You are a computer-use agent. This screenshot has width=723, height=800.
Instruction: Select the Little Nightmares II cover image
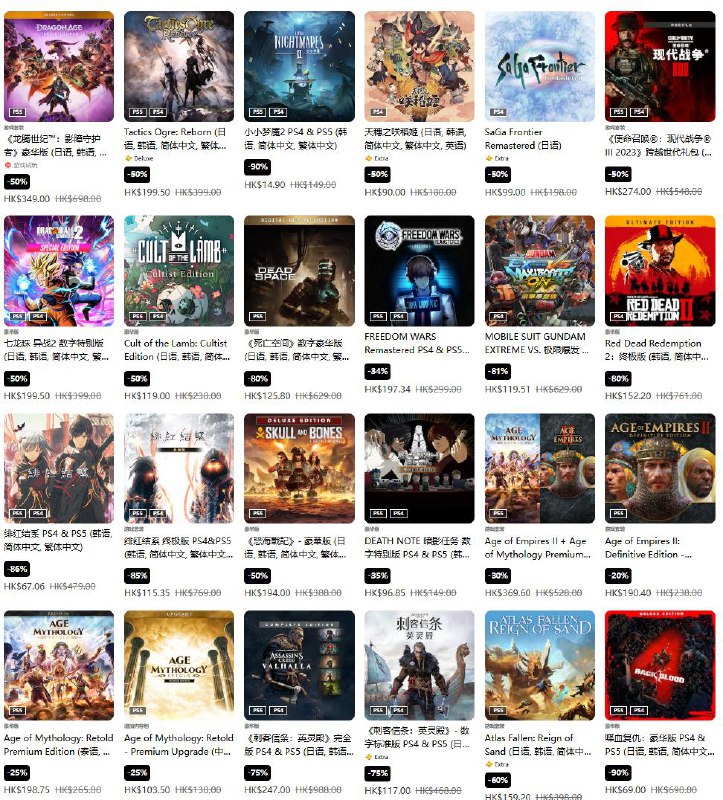tap(299, 66)
